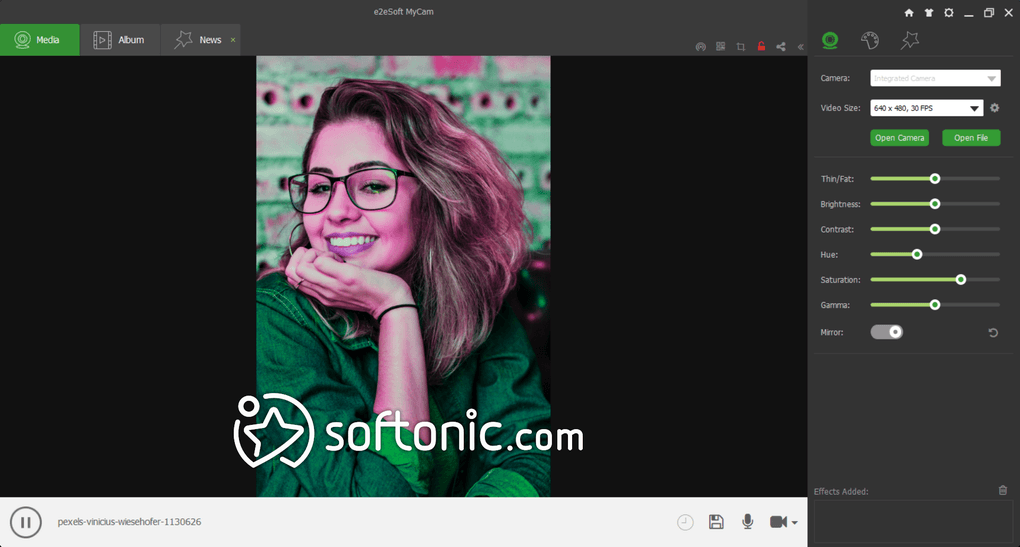Collapse the side panel with double chevron
1020x547 pixels.
coord(801,47)
